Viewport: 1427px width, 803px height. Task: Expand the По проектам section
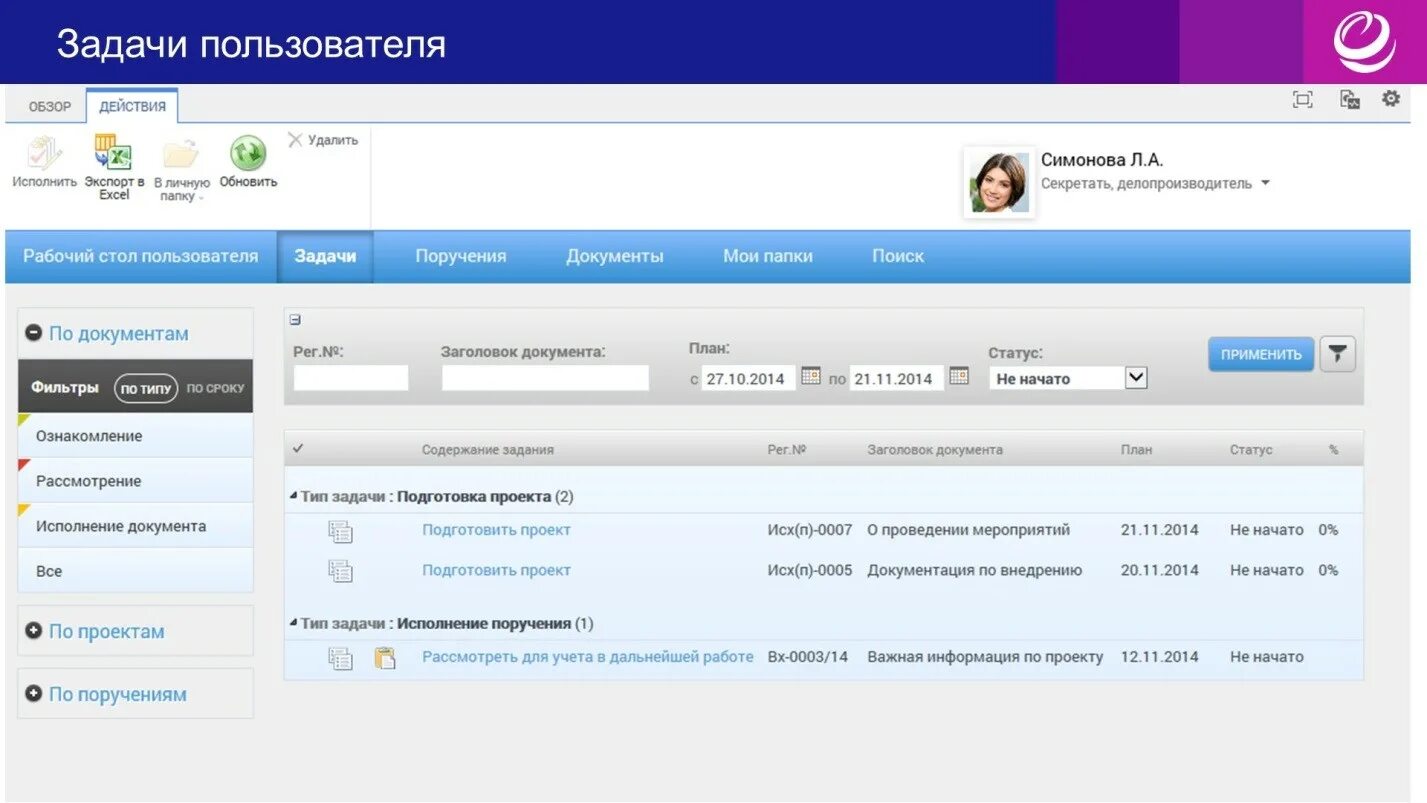34,631
